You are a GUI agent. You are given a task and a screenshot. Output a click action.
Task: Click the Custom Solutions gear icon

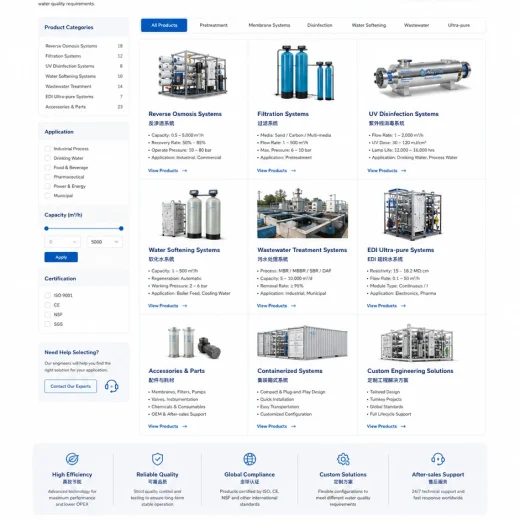(x=343, y=459)
